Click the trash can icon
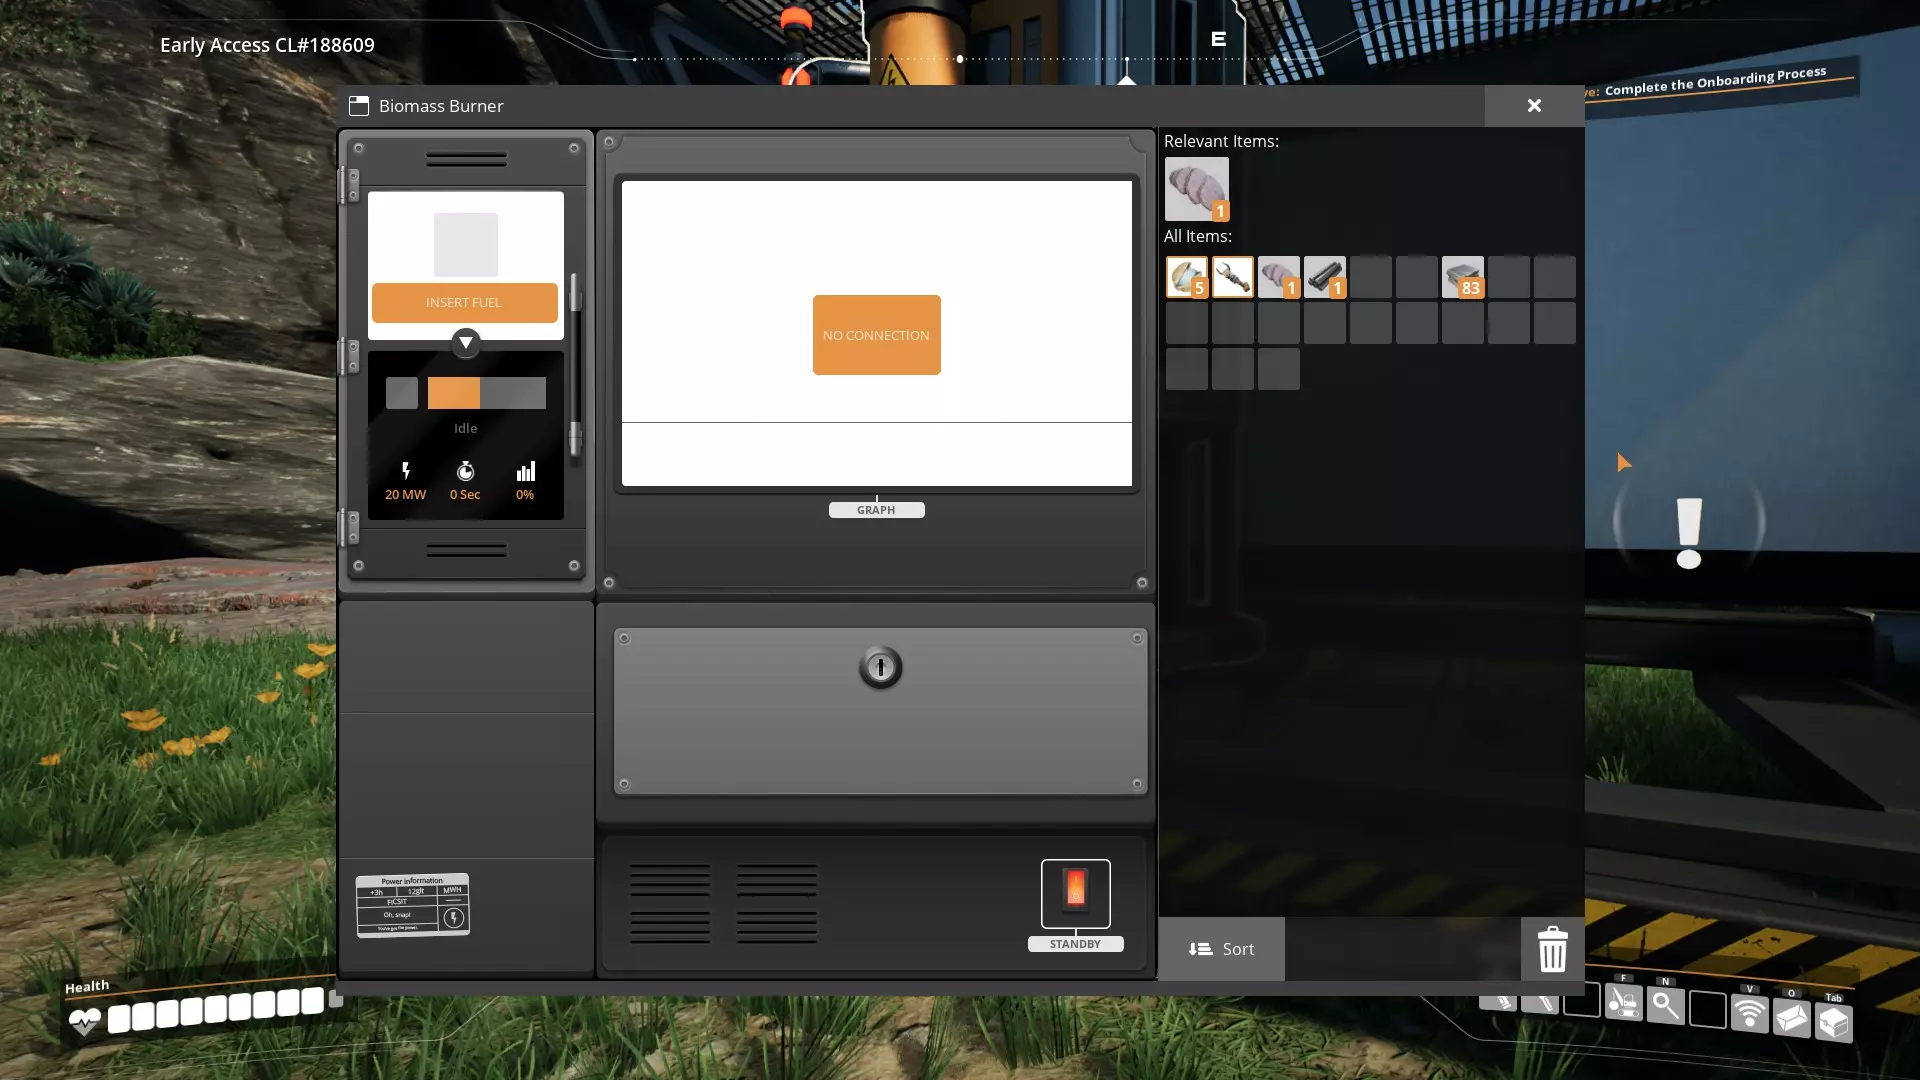1920x1080 pixels. (x=1552, y=949)
